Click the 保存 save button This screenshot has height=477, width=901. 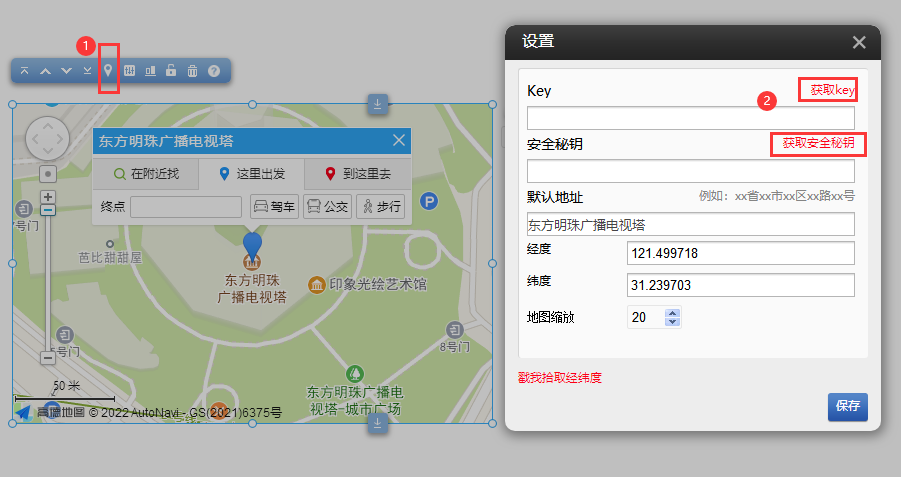[847, 407]
